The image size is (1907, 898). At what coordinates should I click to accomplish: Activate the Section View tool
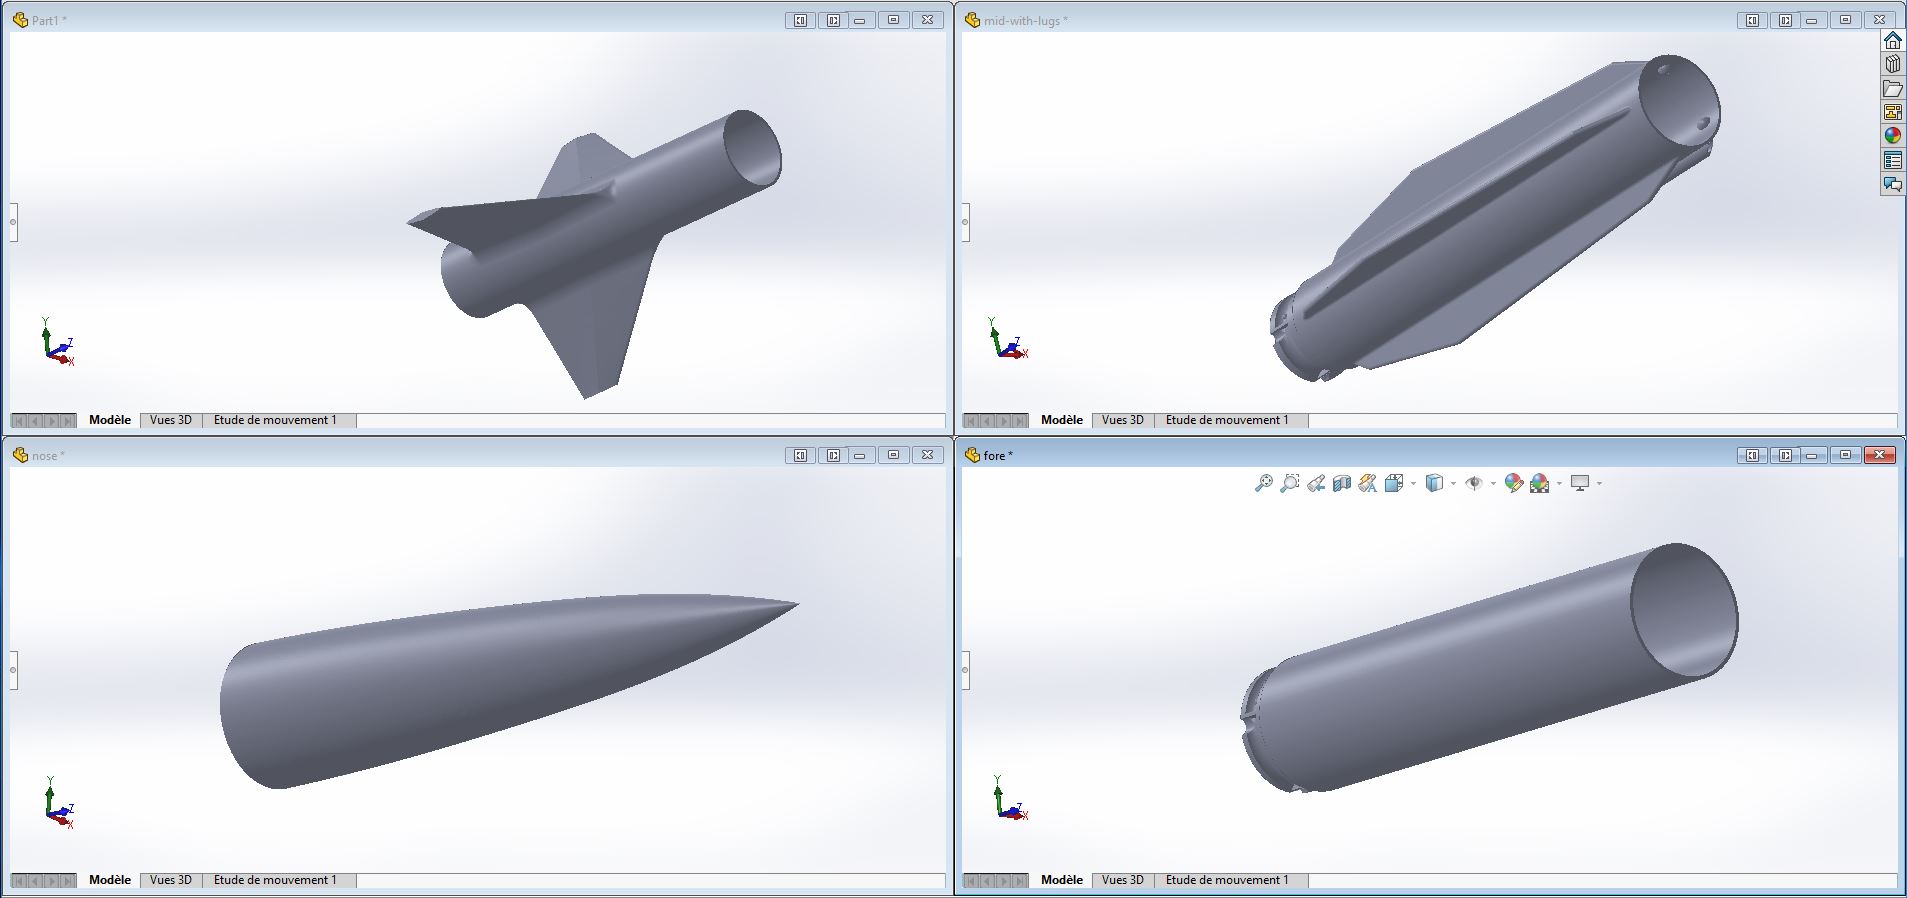tap(1342, 484)
